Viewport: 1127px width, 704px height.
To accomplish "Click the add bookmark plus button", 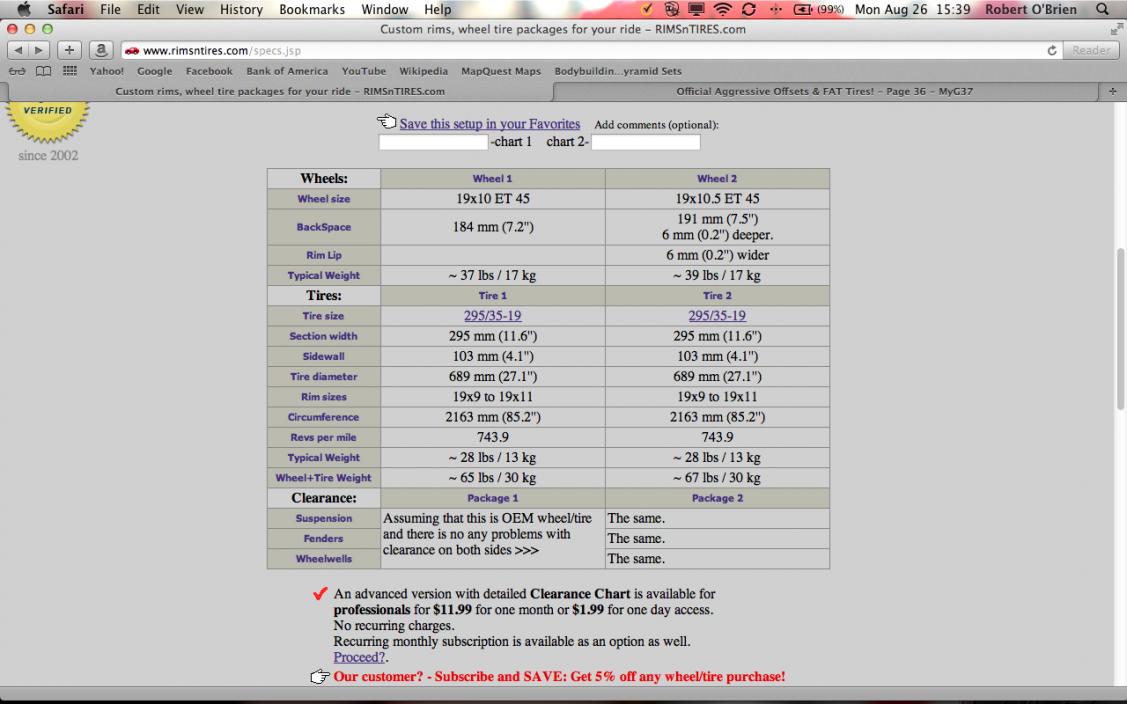I will (x=70, y=50).
